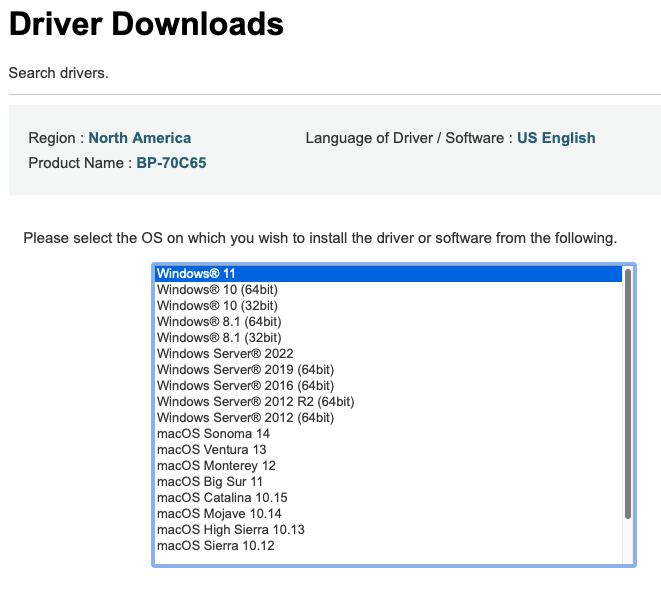Pick macOS Big Sur 11

[209, 481]
